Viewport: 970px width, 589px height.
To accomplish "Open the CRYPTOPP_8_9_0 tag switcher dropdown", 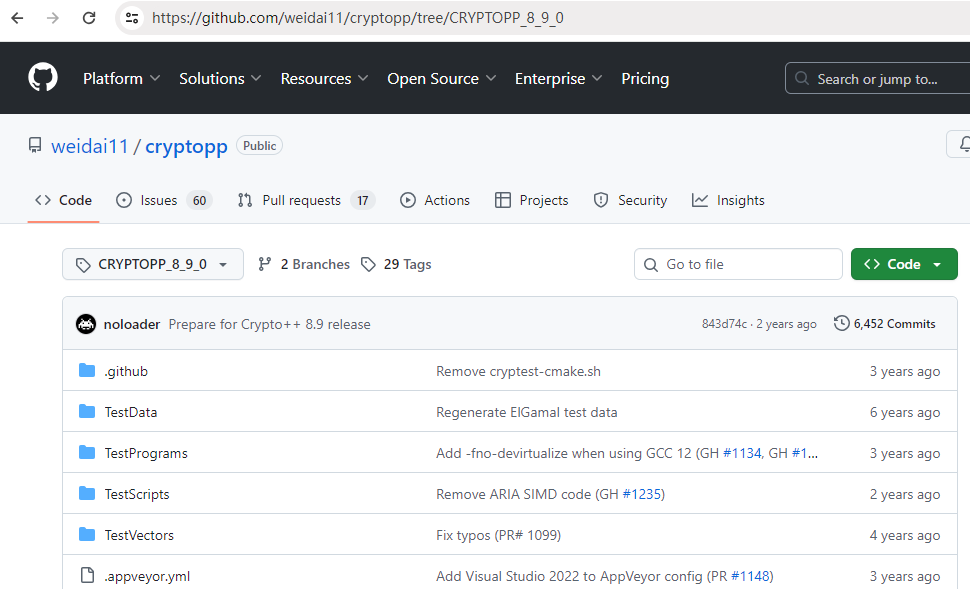I will click(x=153, y=264).
